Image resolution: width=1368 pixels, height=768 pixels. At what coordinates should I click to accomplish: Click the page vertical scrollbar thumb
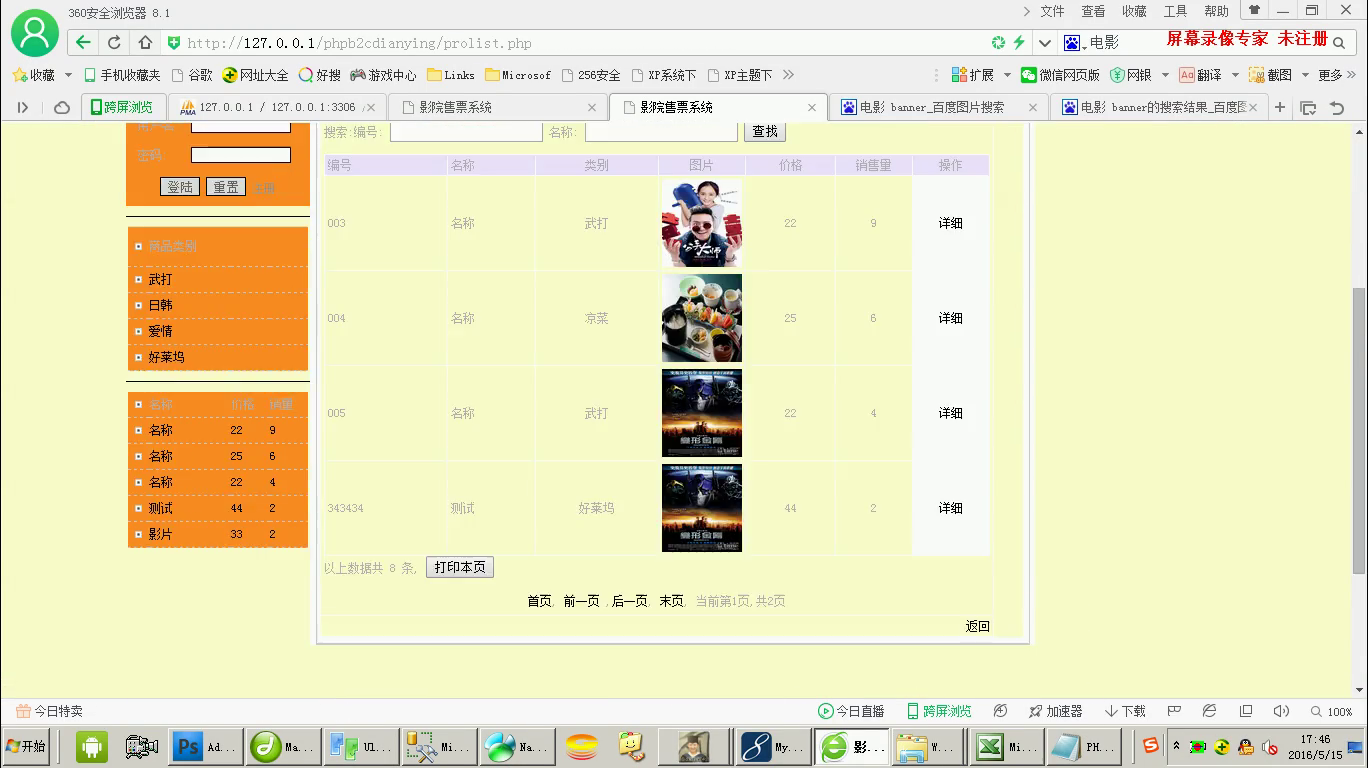tap(1359, 430)
